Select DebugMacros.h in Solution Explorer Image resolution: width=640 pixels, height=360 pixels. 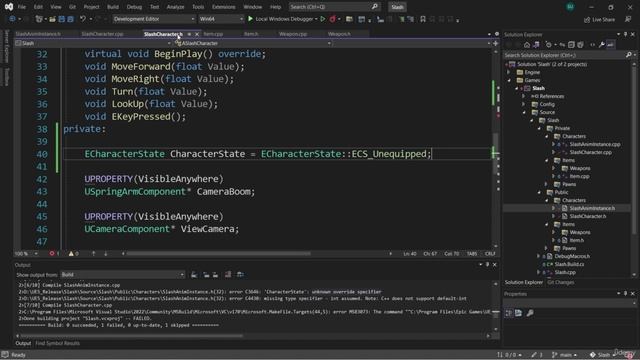point(571,256)
